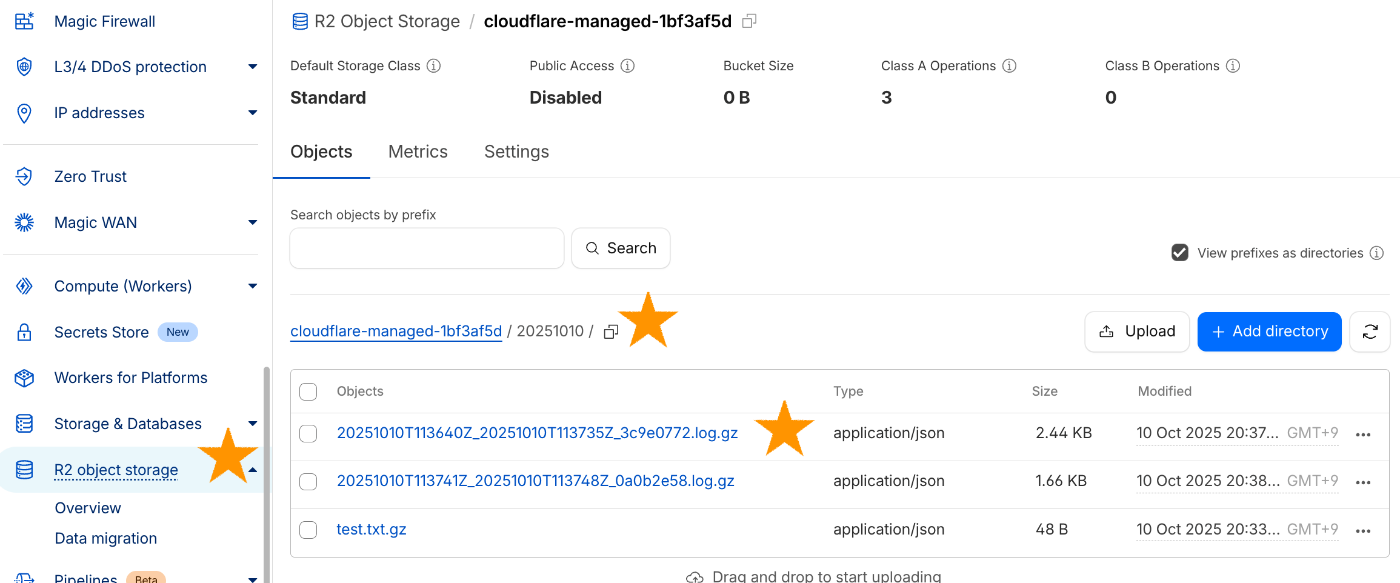
Task: Copy the 20251010 directory path
Action: click(611, 332)
